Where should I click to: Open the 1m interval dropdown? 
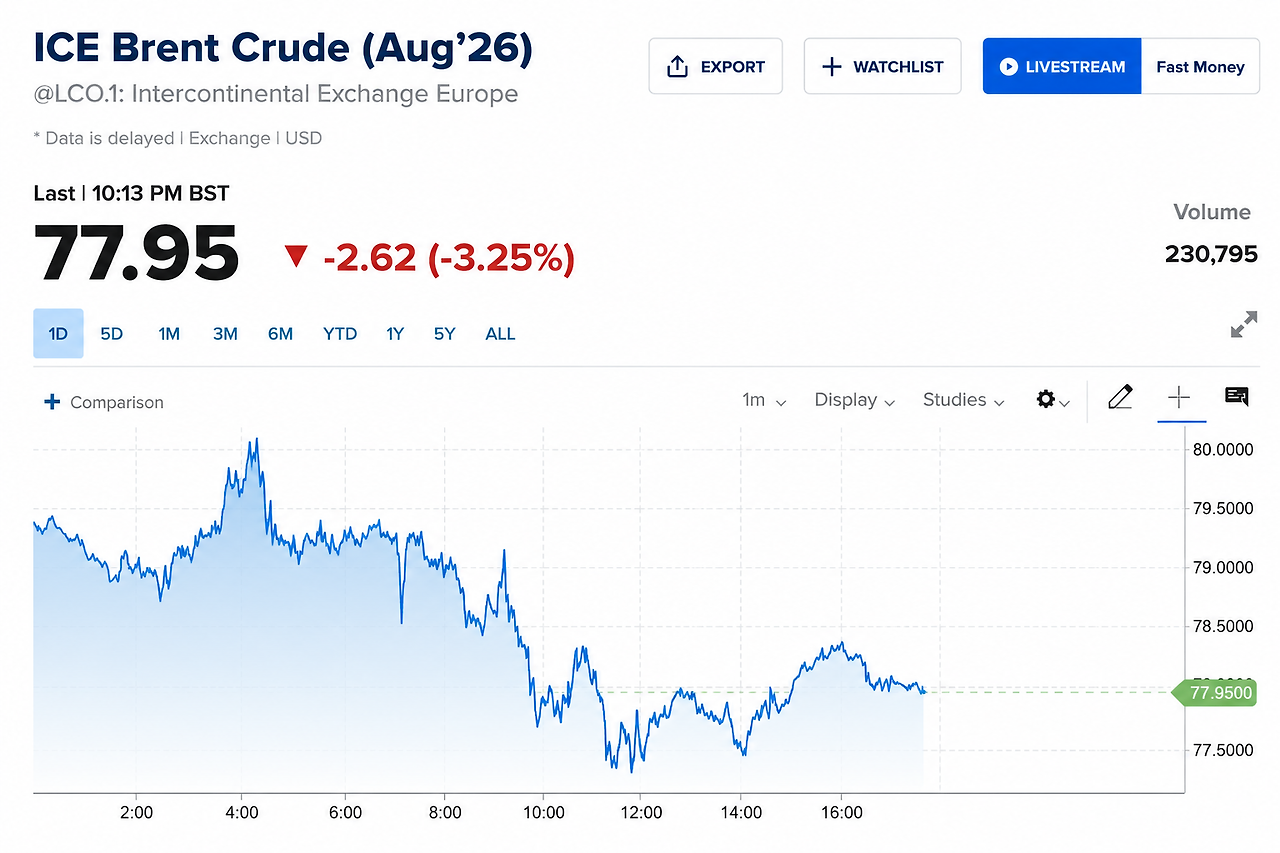(764, 400)
